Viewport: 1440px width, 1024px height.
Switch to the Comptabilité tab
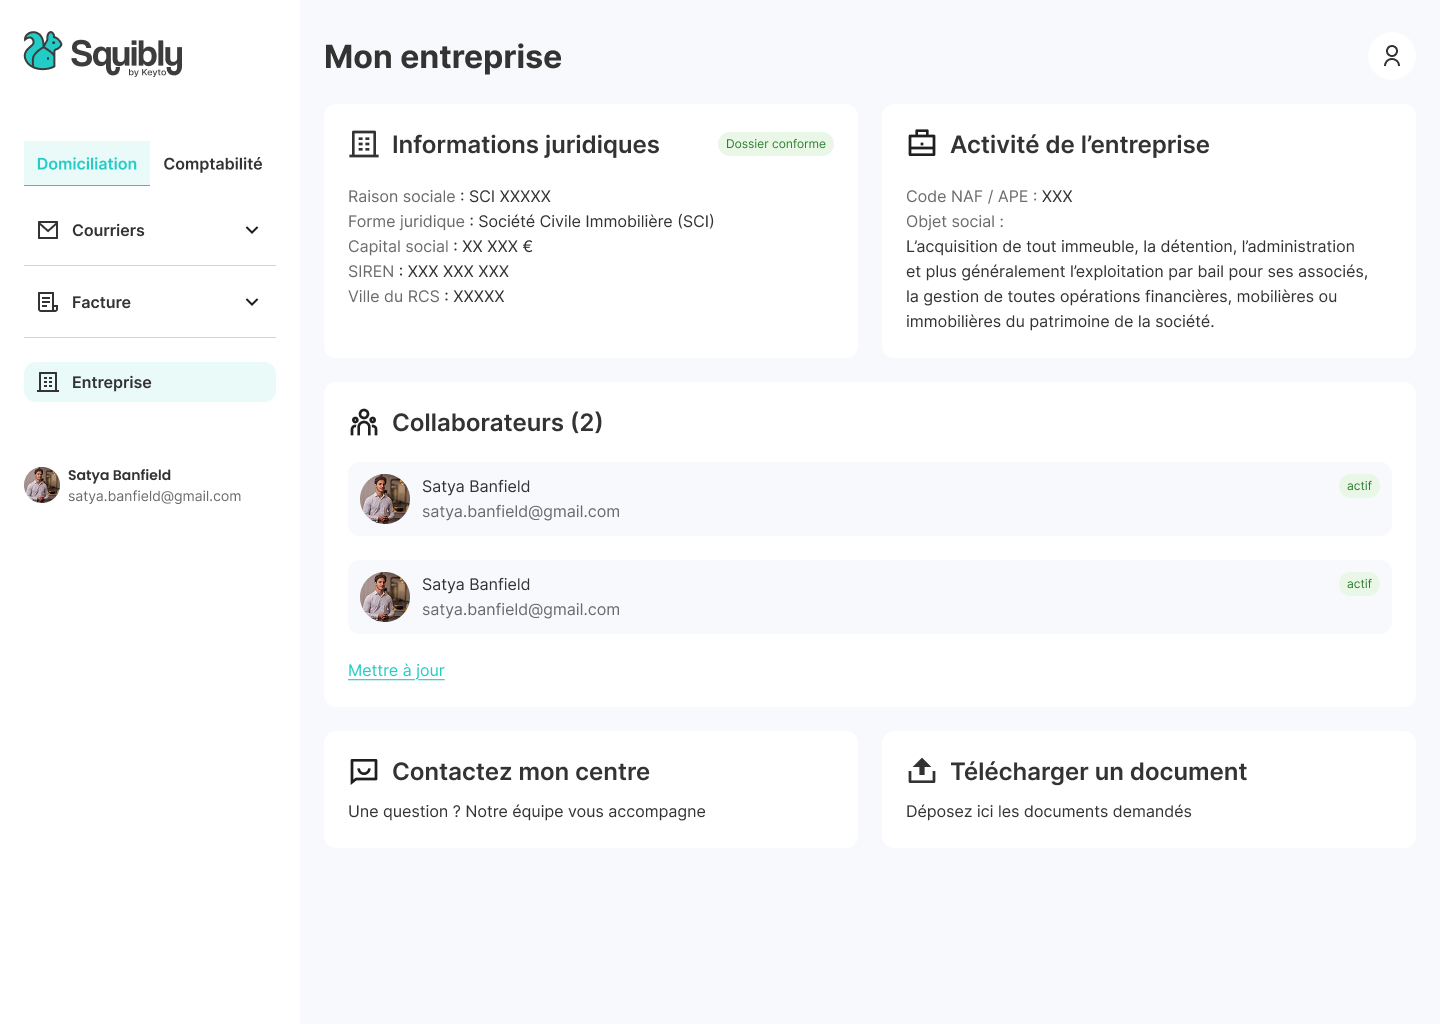coord(213,164)
